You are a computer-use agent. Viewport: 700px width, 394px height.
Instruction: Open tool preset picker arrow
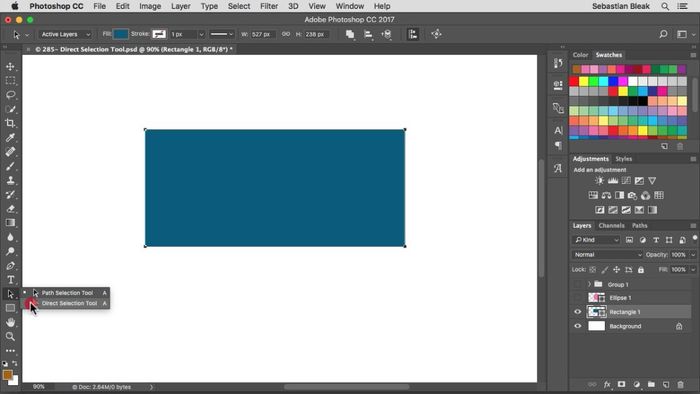[x=27, y=34]
